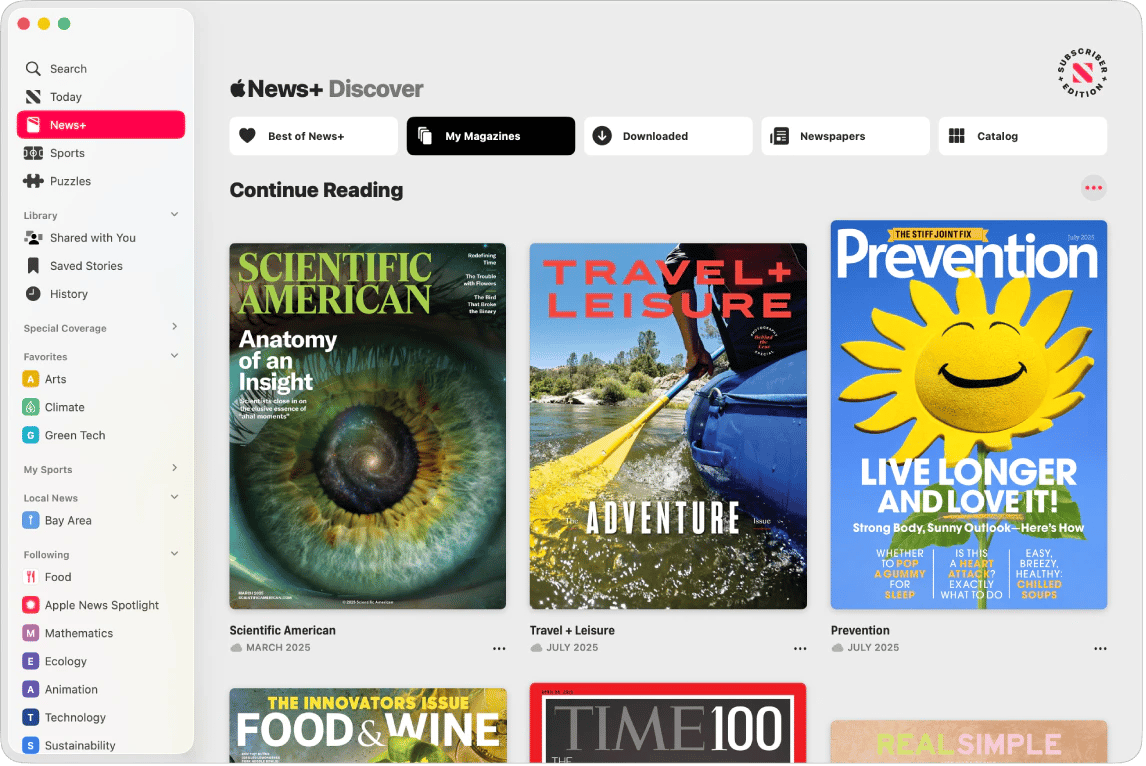
Task: Open the Climate favorite topic
Action: pyautogui.click(x=64, y=407)
